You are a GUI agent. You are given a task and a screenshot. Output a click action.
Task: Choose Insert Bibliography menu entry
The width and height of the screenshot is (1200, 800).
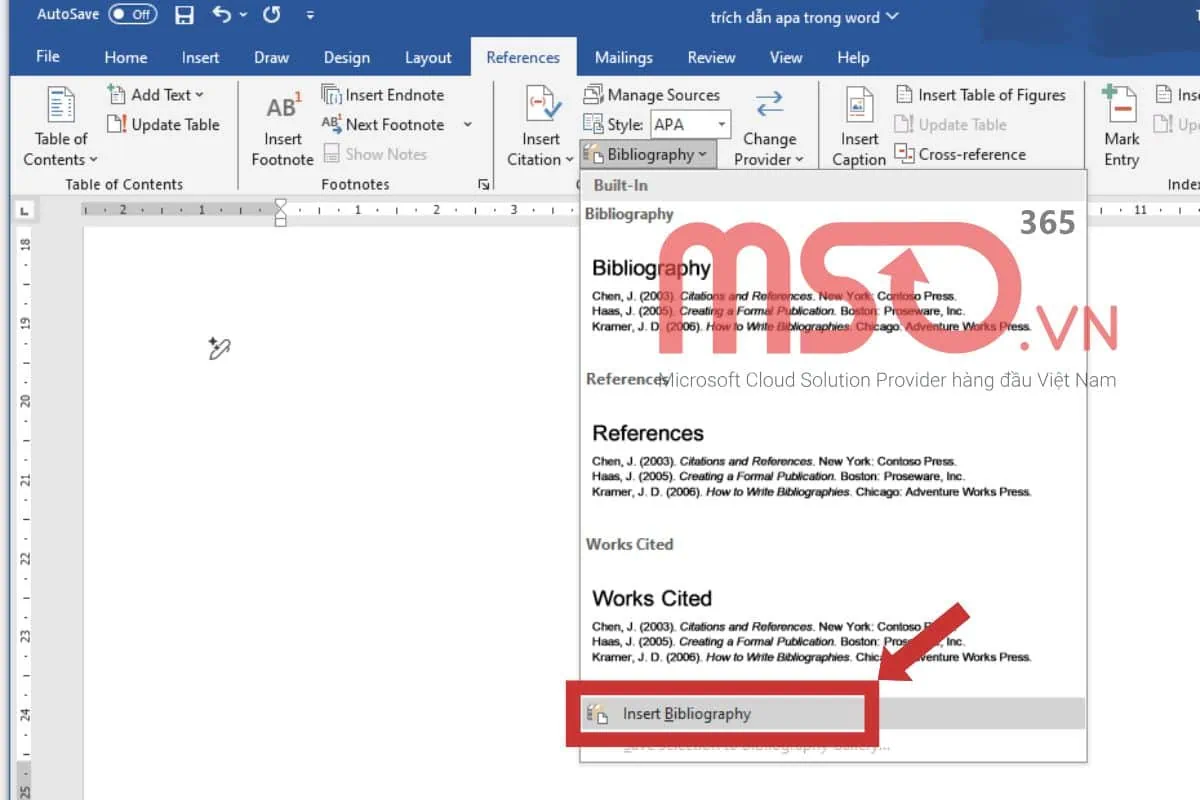[x=686, y=713]
